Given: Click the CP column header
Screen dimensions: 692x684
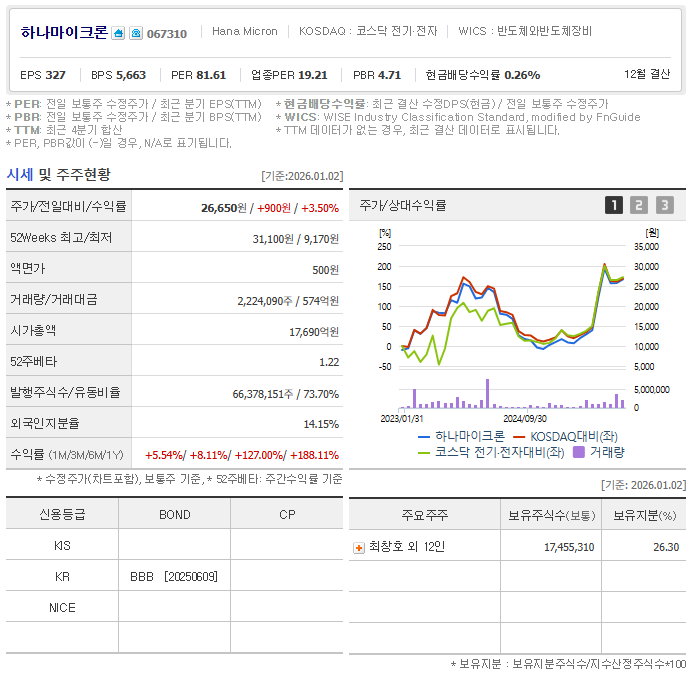Looking at the screenshot, I should [287, 515].
